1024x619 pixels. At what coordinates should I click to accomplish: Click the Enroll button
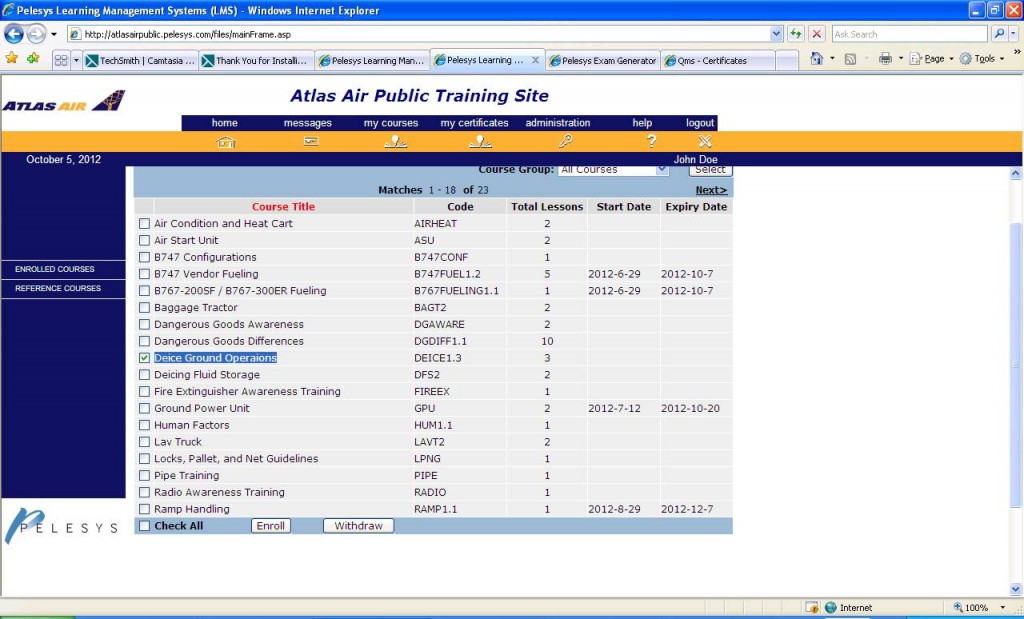point(270,526)
